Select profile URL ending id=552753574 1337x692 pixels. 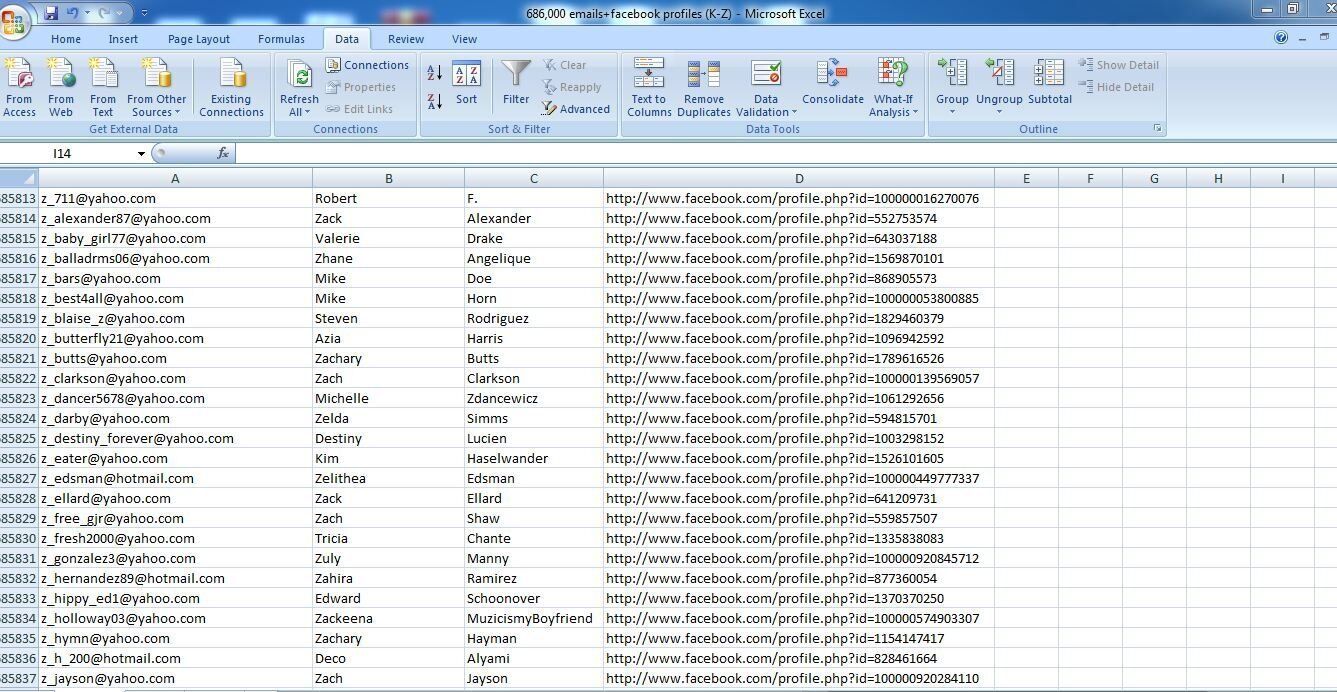pyautogui.click(x=799, y=218)
